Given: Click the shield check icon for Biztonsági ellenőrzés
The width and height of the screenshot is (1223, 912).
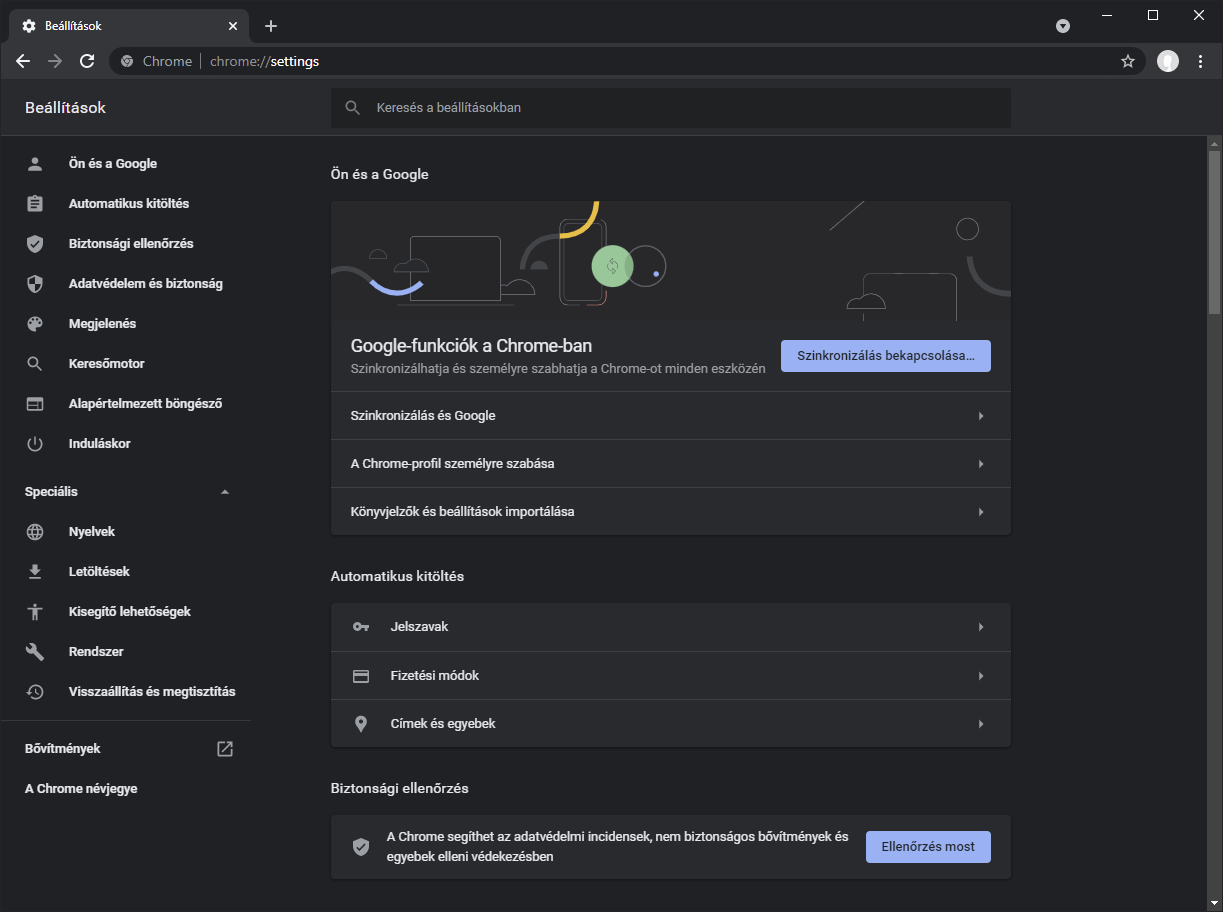Looking at the screenshot, I should pos(35,243).
